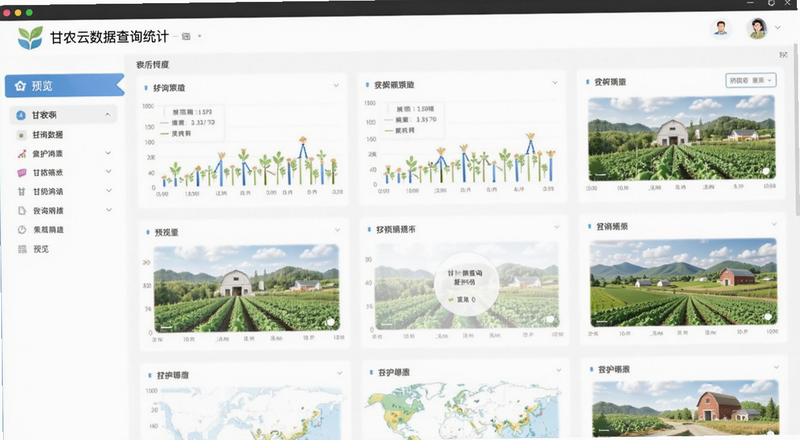
Task: Click the gray grid icon at sidebar bottom
Action: tap(22, 249)
